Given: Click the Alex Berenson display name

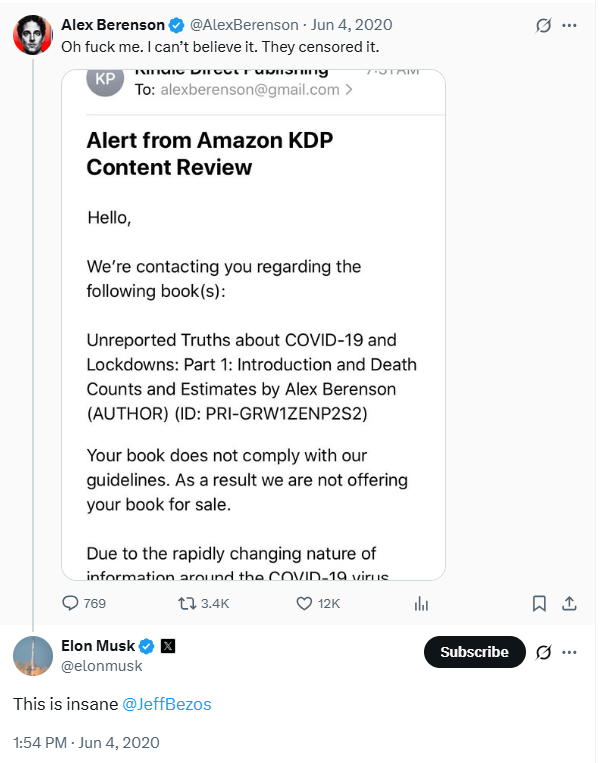Looking at the screenshot, I should [105, 24].
